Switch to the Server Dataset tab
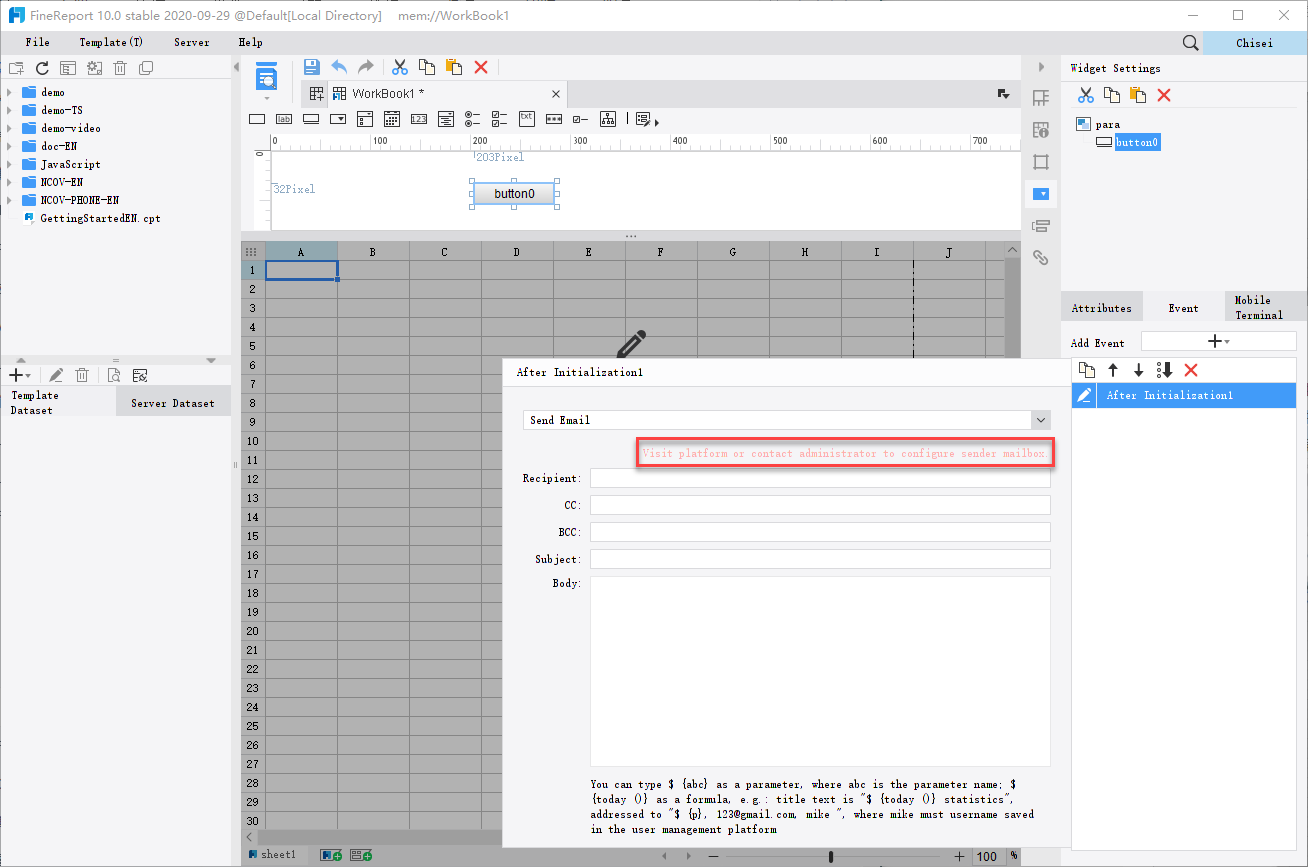This screenshot has height=867, width=1308. point(173,403)
